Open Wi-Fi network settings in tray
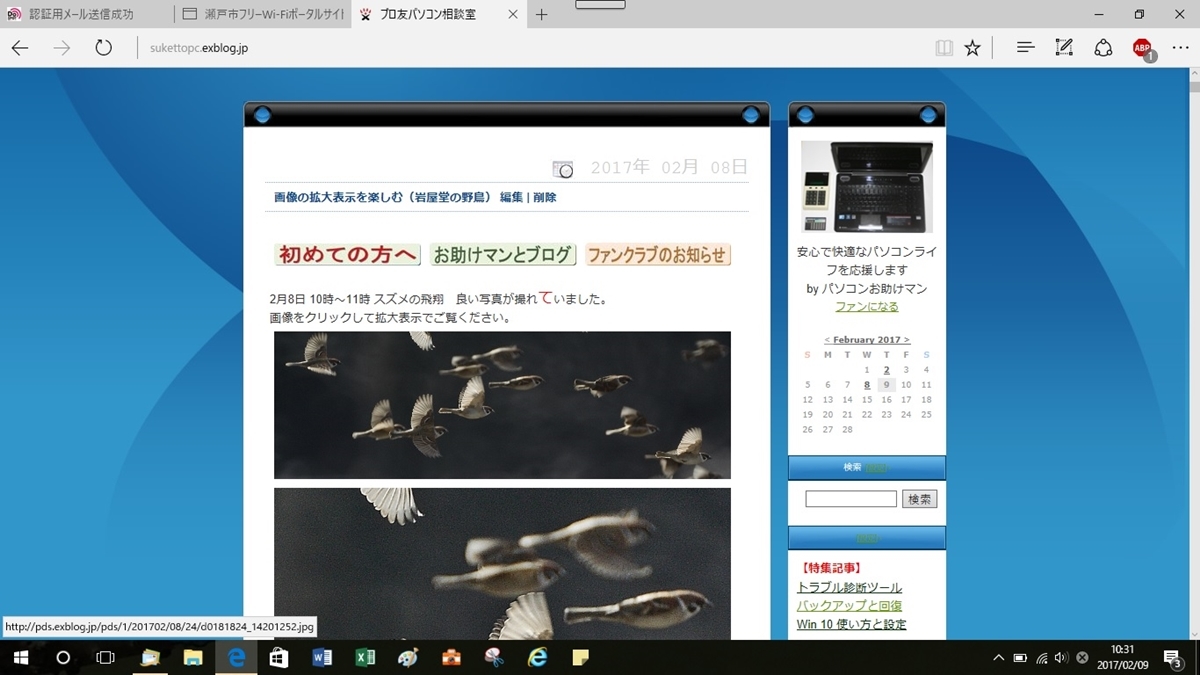Screen dimensions: 1200x675 [1042, 657]
